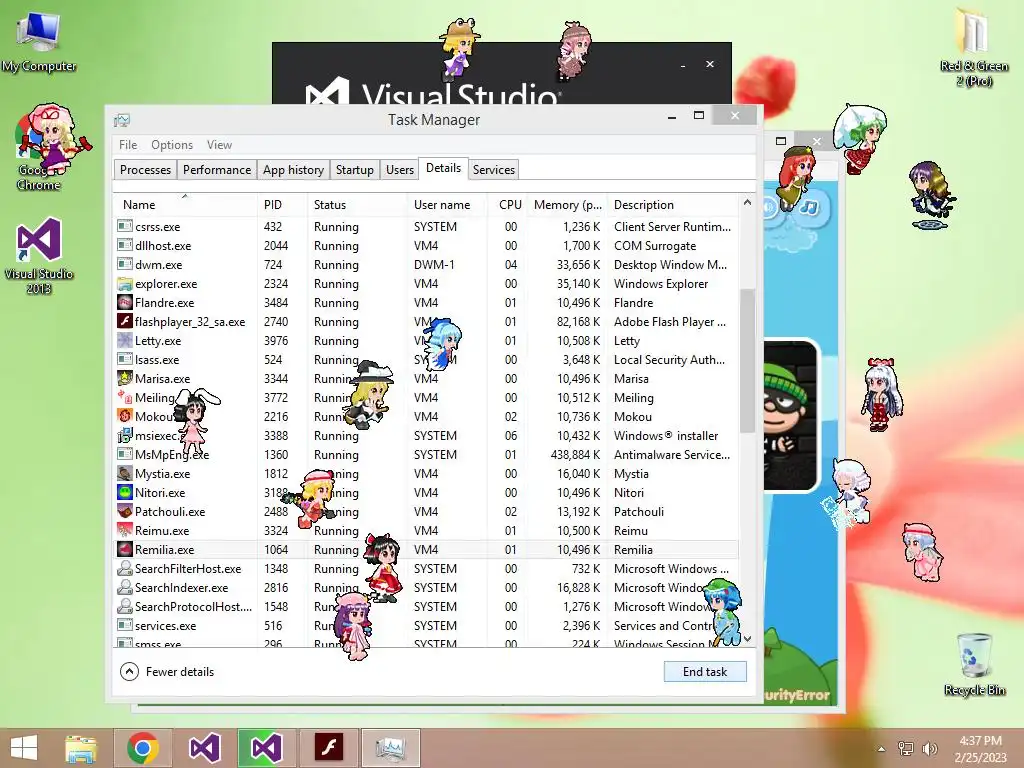Select the dllhost.exe row

tap(426, 246)
